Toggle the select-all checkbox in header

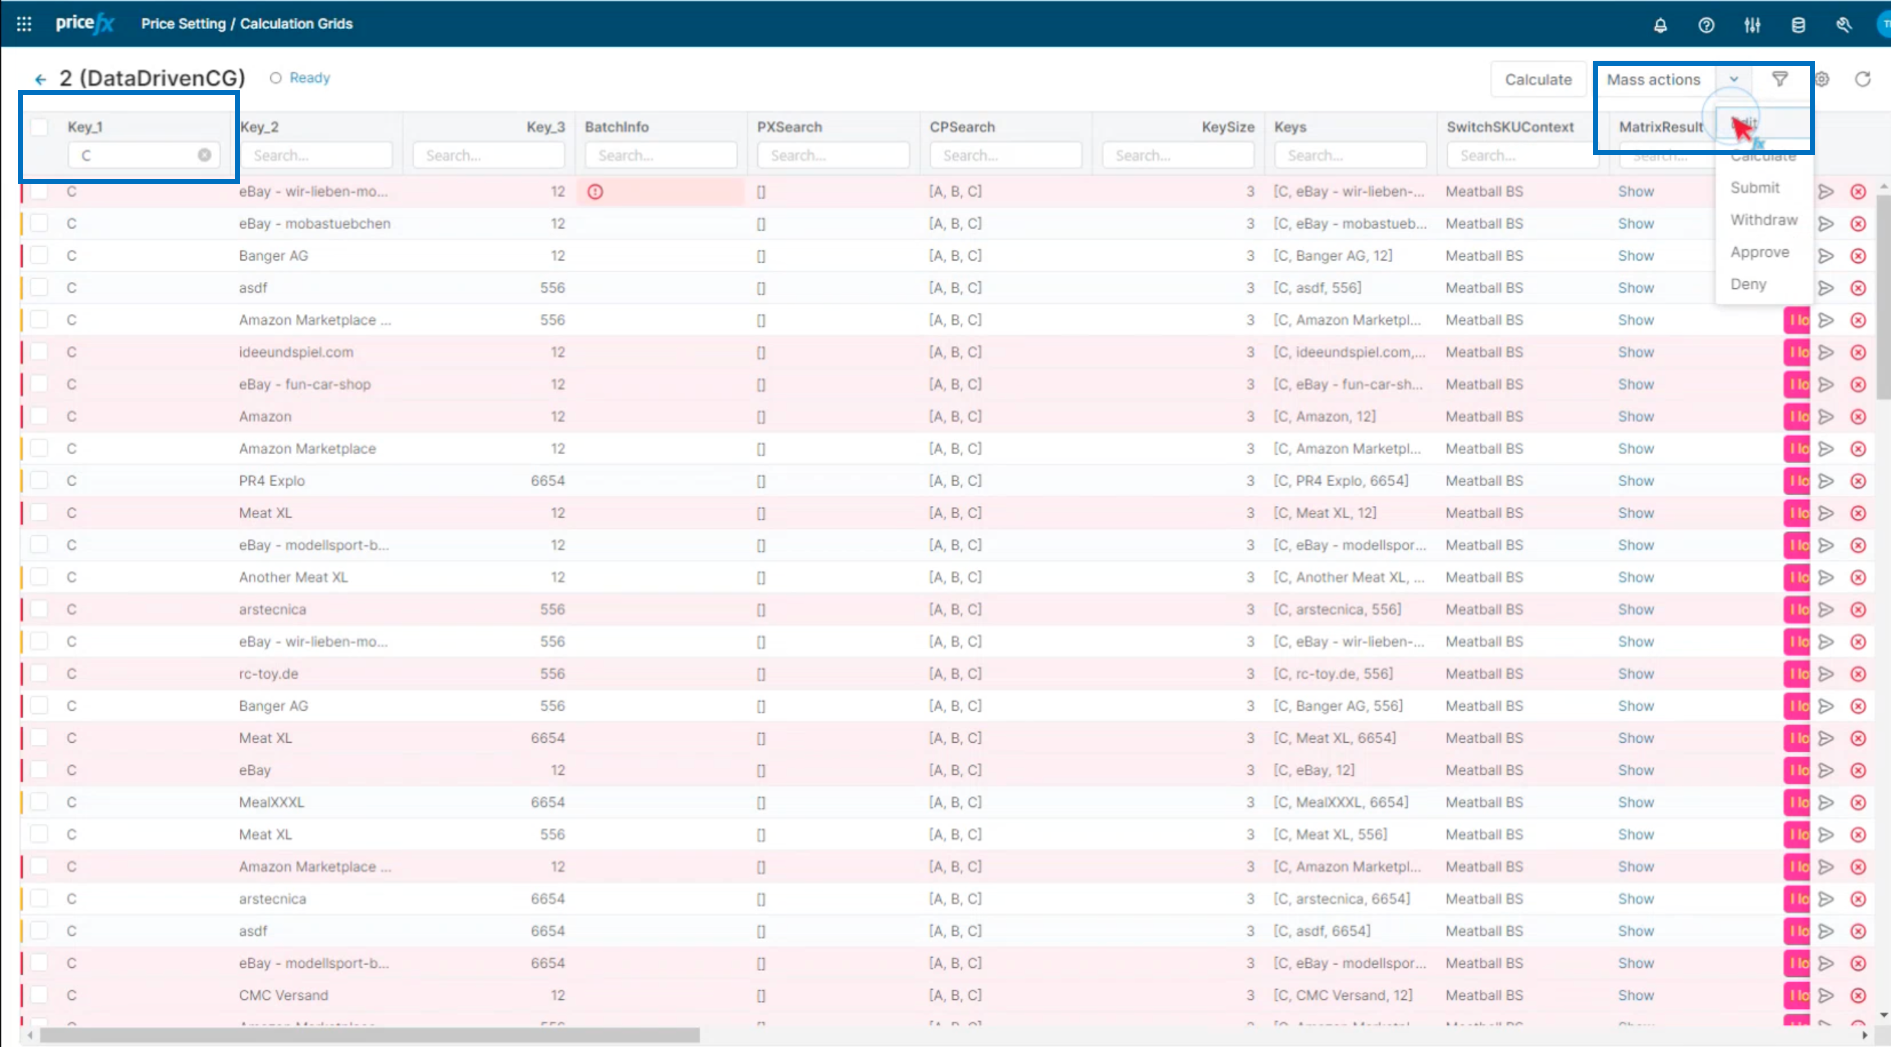[39, 127]
